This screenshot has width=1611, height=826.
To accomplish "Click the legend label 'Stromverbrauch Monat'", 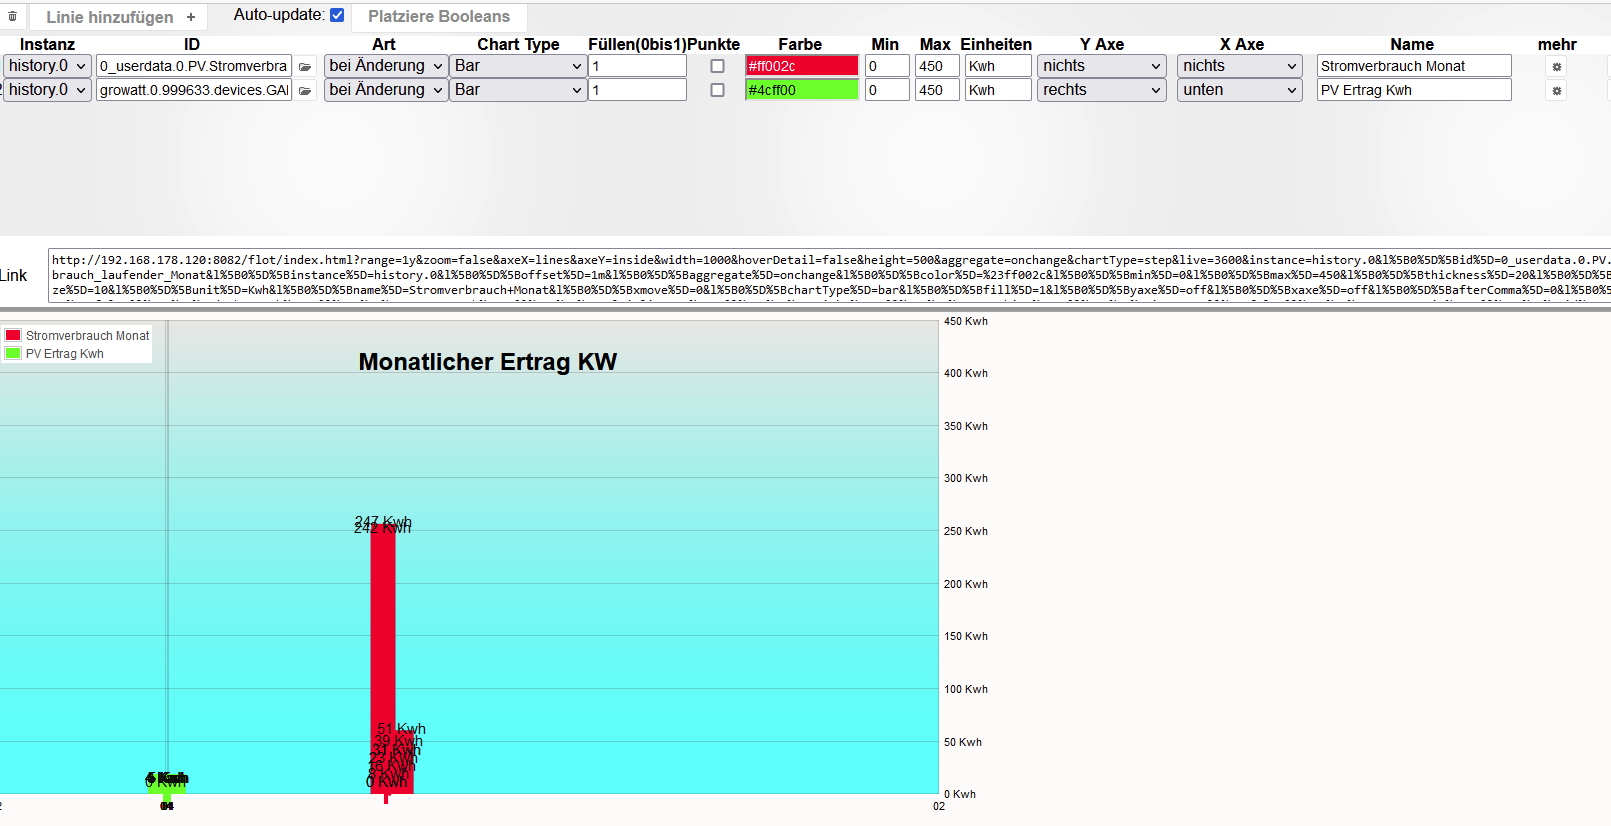I will (x=88, y=336).
